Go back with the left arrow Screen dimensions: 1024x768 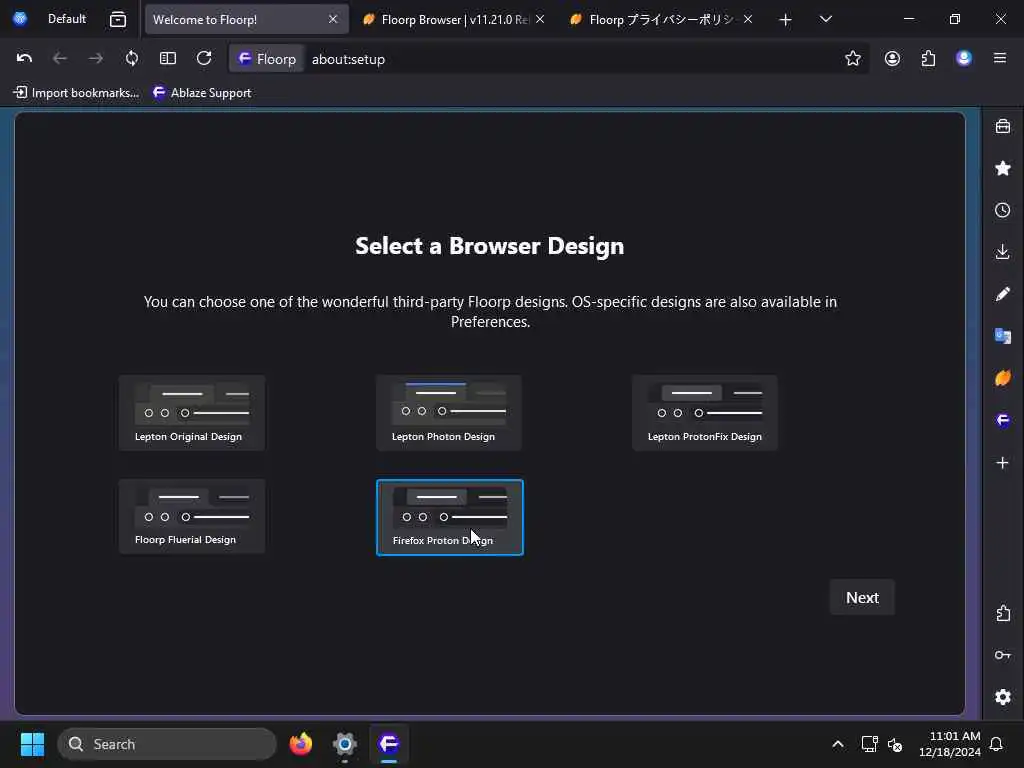pos(59,59)
